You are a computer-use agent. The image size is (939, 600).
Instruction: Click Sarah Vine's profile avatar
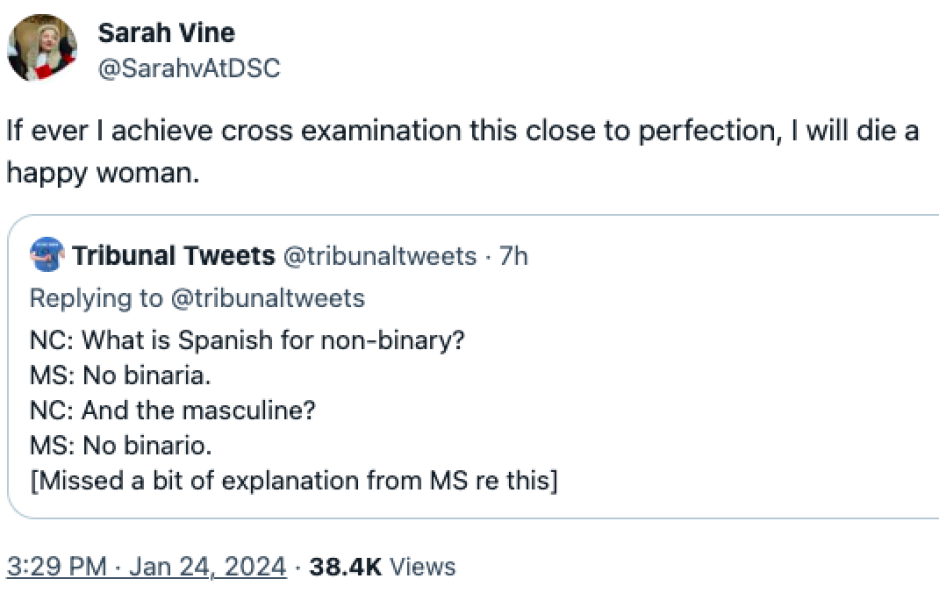[42, 47]
